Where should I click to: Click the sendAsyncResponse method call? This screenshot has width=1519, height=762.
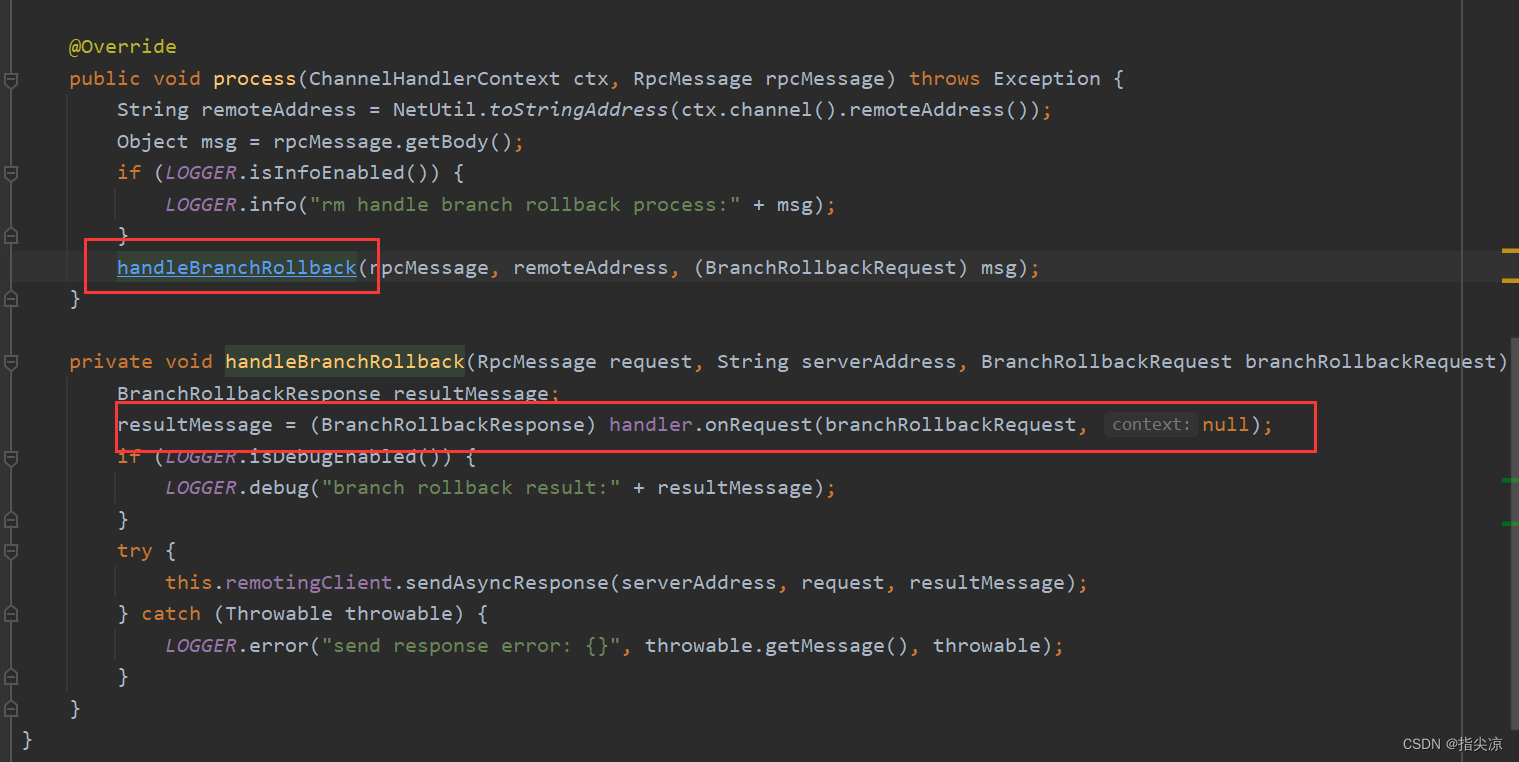click(507, 583)
